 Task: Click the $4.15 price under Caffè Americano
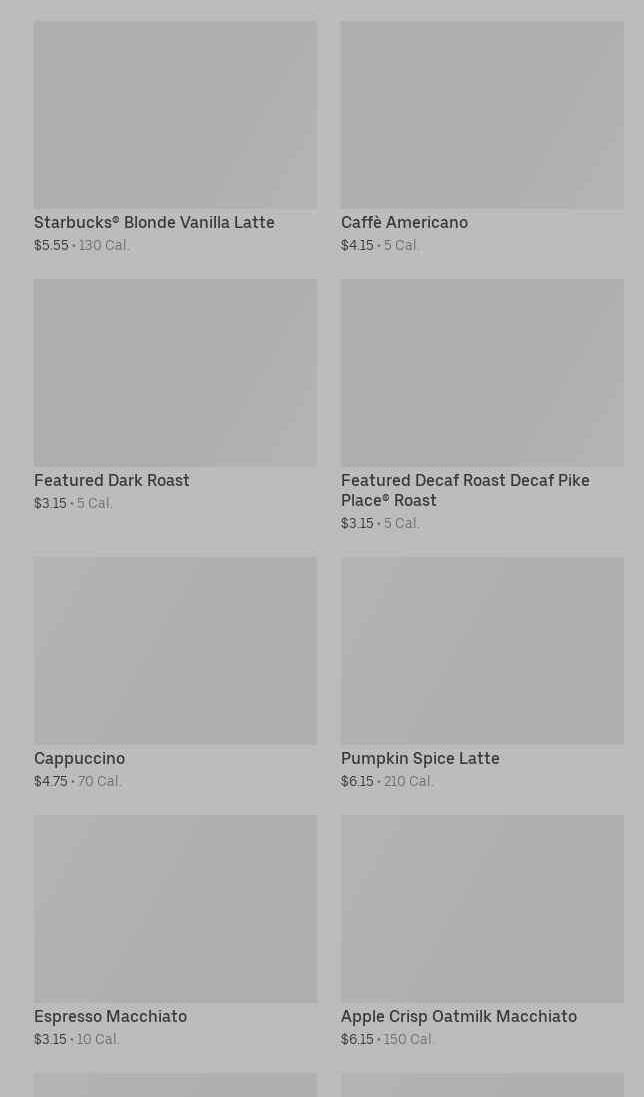tap(357, 245)
